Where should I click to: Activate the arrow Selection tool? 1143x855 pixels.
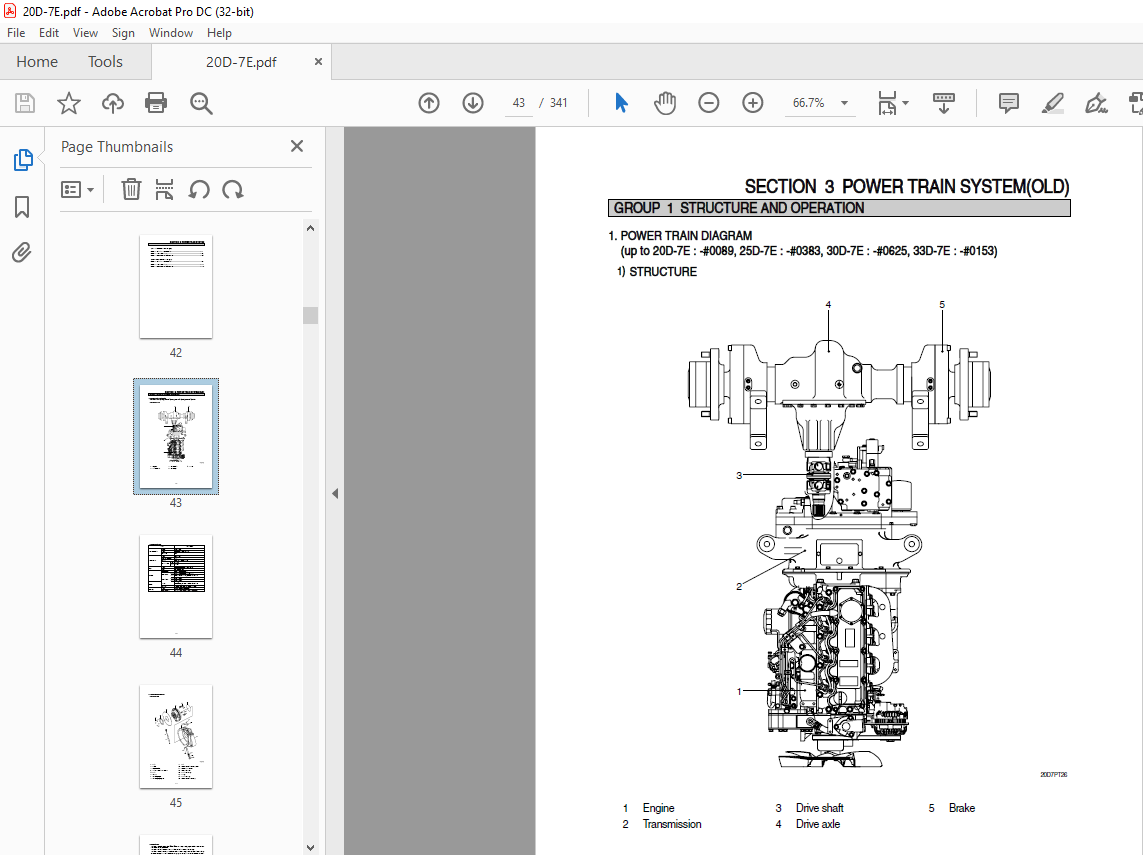coord(621,103)
